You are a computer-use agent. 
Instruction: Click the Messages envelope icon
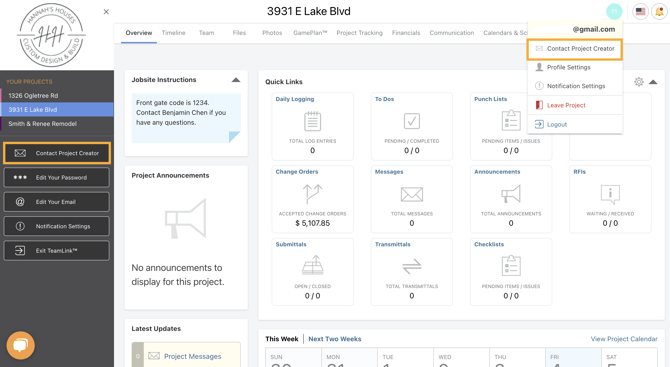(x=412, y=194)
